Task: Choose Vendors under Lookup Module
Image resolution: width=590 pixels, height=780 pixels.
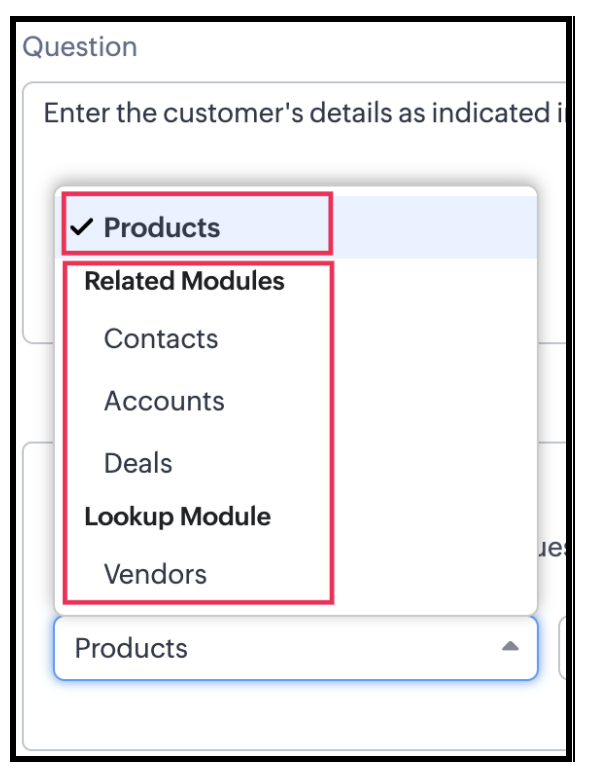Action: coord(155,574)
